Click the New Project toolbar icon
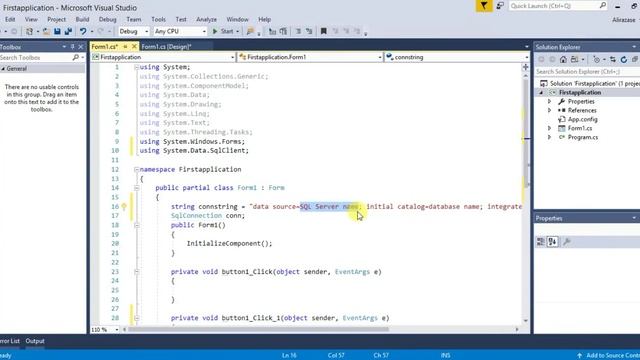The height and width of the screenshot is (360, 640). click(x=29, y=31)
